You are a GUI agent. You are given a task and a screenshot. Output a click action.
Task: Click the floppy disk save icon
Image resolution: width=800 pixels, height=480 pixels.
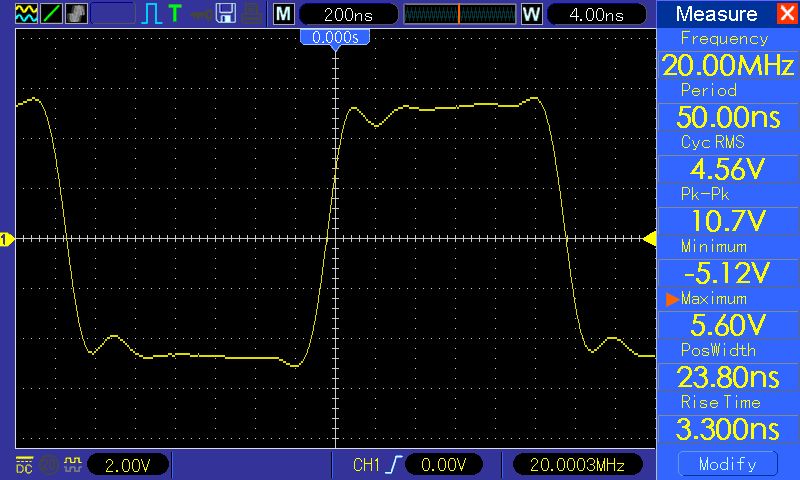pyautogui.click(x=226, y=14)
